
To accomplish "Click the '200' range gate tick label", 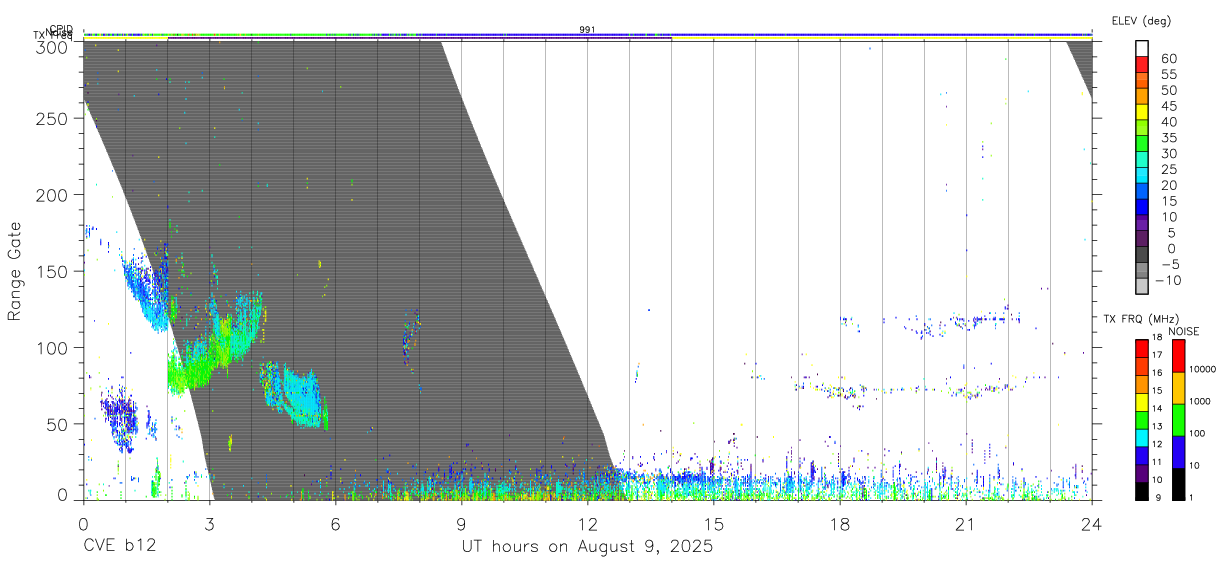I will [x=53, y=195].
